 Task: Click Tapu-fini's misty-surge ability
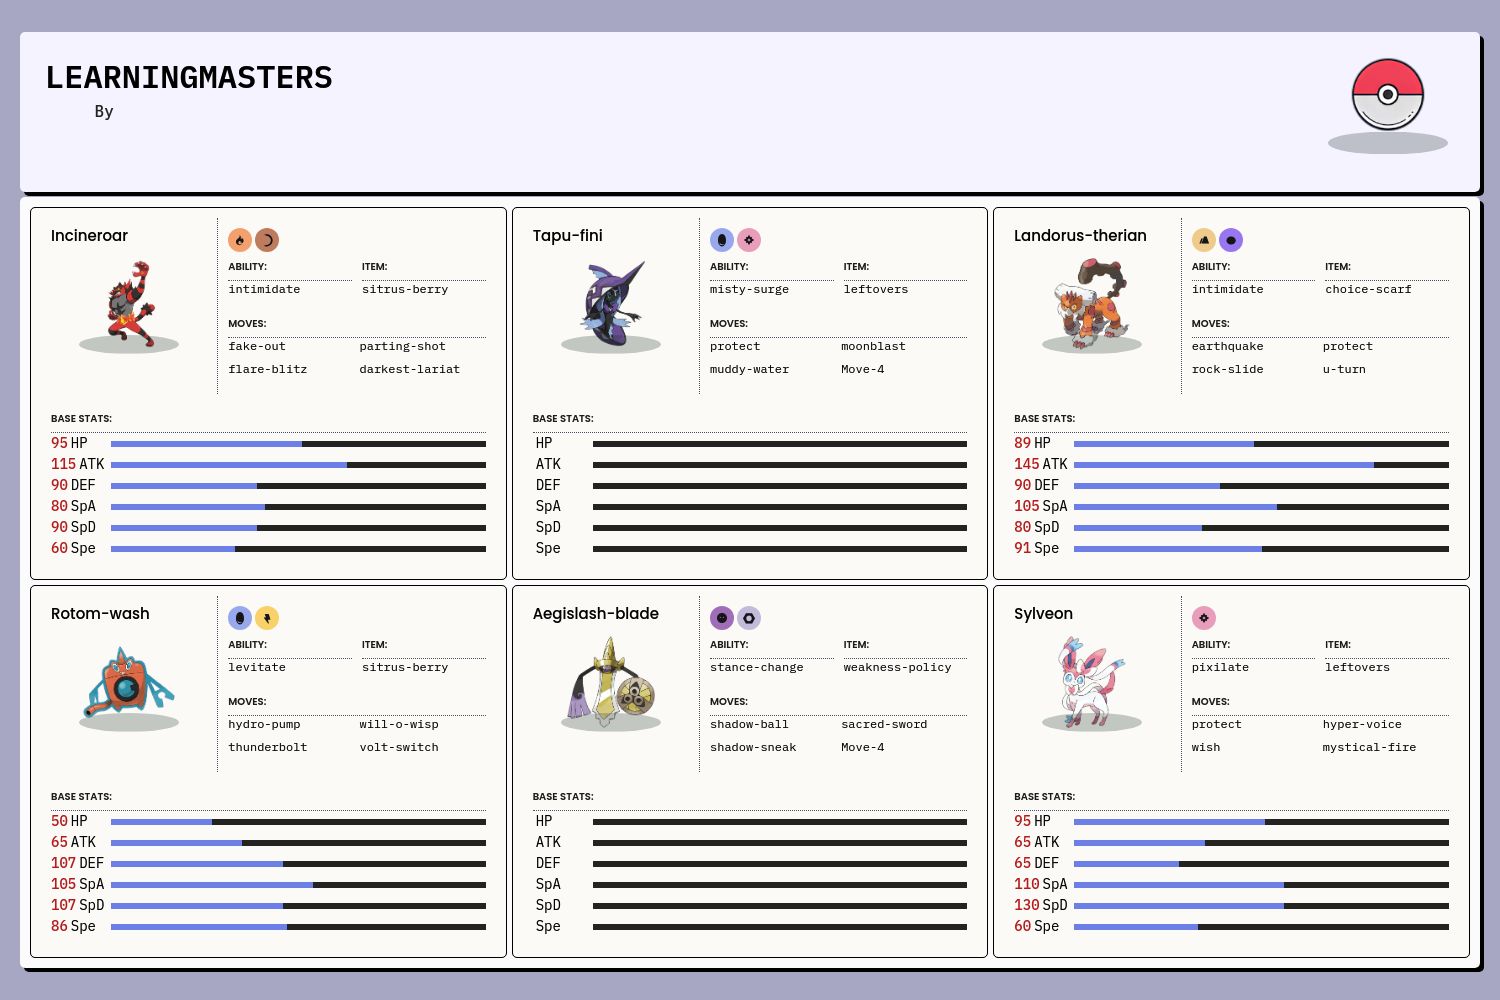[x=749, y=289]
